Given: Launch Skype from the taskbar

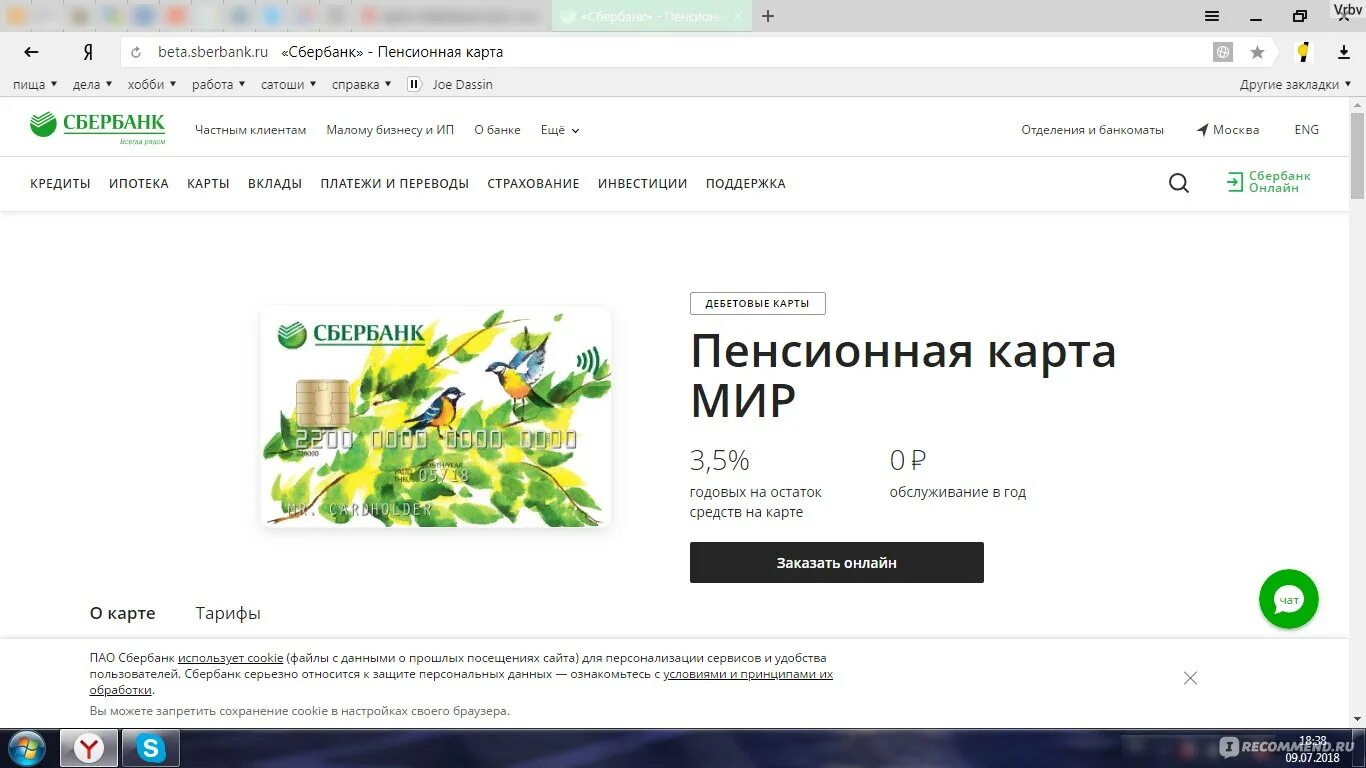Looking at the screenshot, I should tap(151, 748).
